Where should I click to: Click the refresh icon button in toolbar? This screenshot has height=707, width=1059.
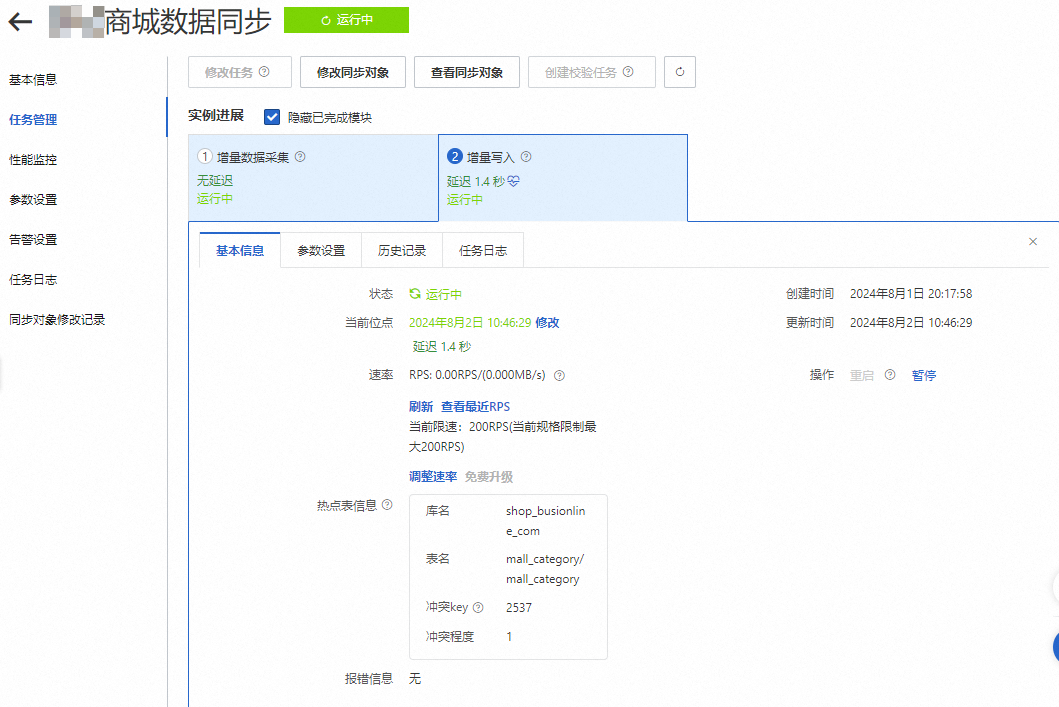coord(680,72)
